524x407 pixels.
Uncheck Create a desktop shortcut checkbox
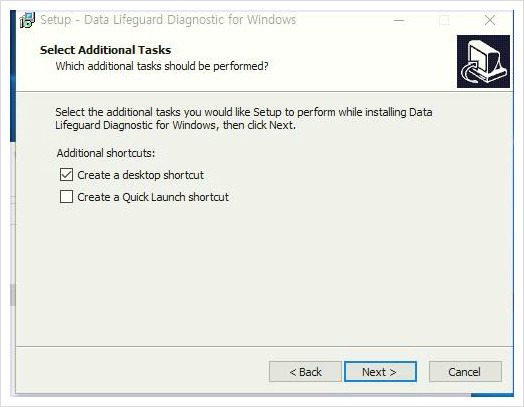point(66,174)
